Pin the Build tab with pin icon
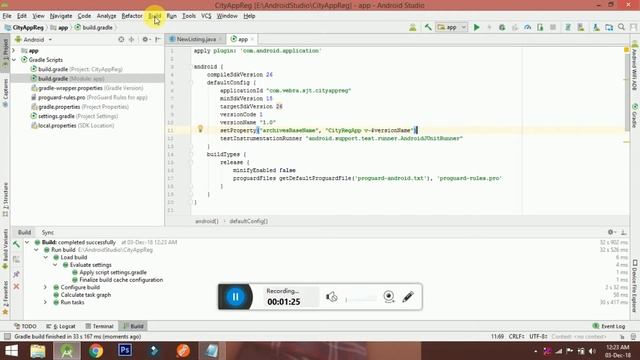 (x=16, y=274)
